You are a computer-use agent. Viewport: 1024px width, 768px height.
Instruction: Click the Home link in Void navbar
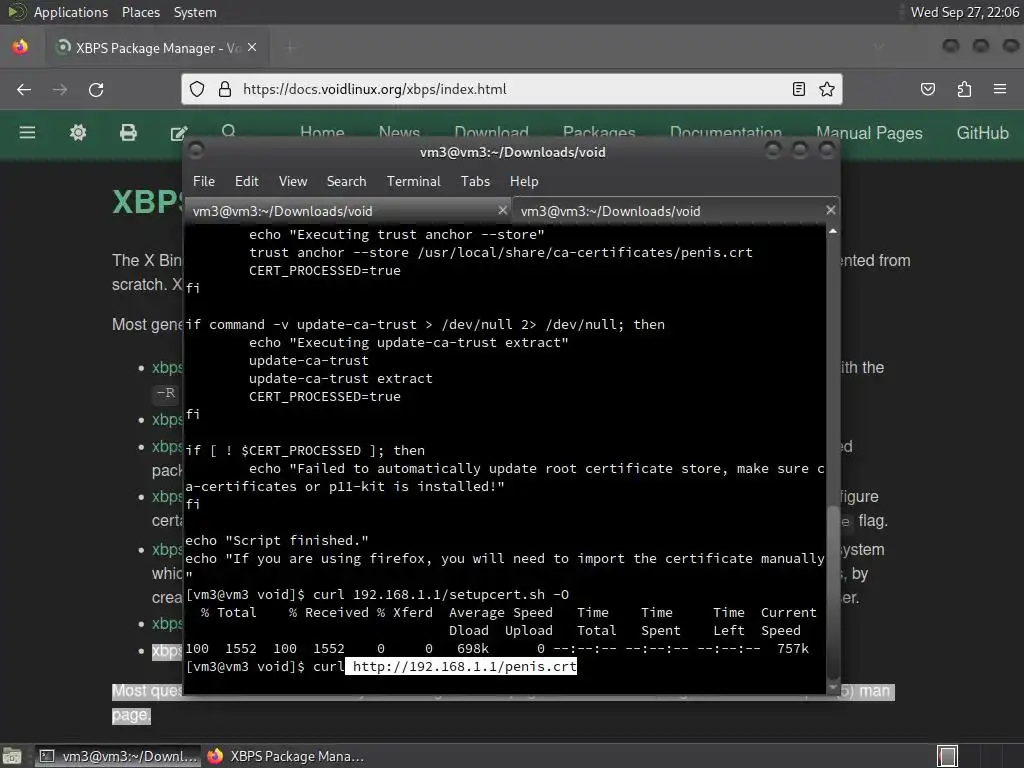(322, 133)
